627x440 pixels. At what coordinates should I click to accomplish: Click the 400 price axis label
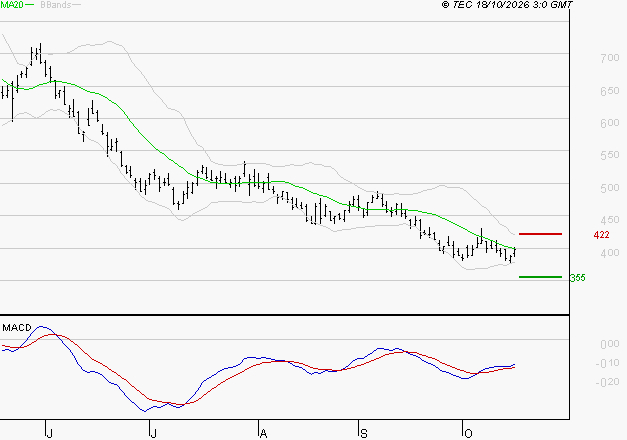(610, 252)
